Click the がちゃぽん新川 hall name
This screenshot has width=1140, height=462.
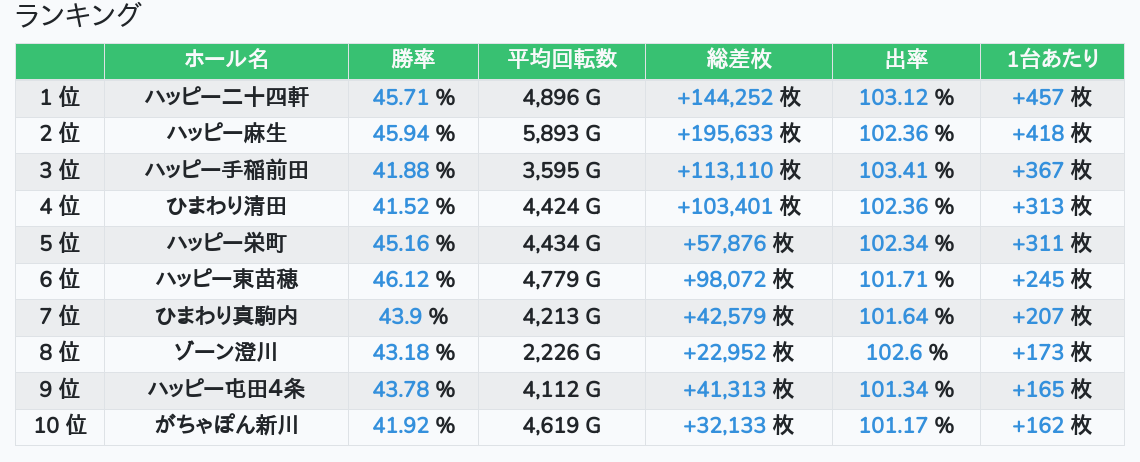click(x=226, y=426)
